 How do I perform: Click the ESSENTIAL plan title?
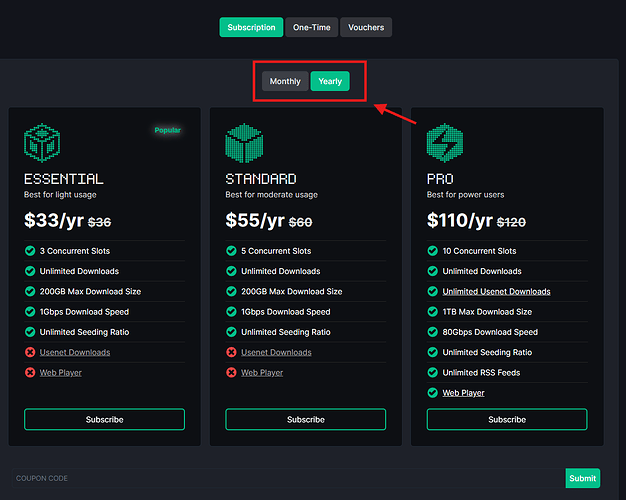coord(64,179)
